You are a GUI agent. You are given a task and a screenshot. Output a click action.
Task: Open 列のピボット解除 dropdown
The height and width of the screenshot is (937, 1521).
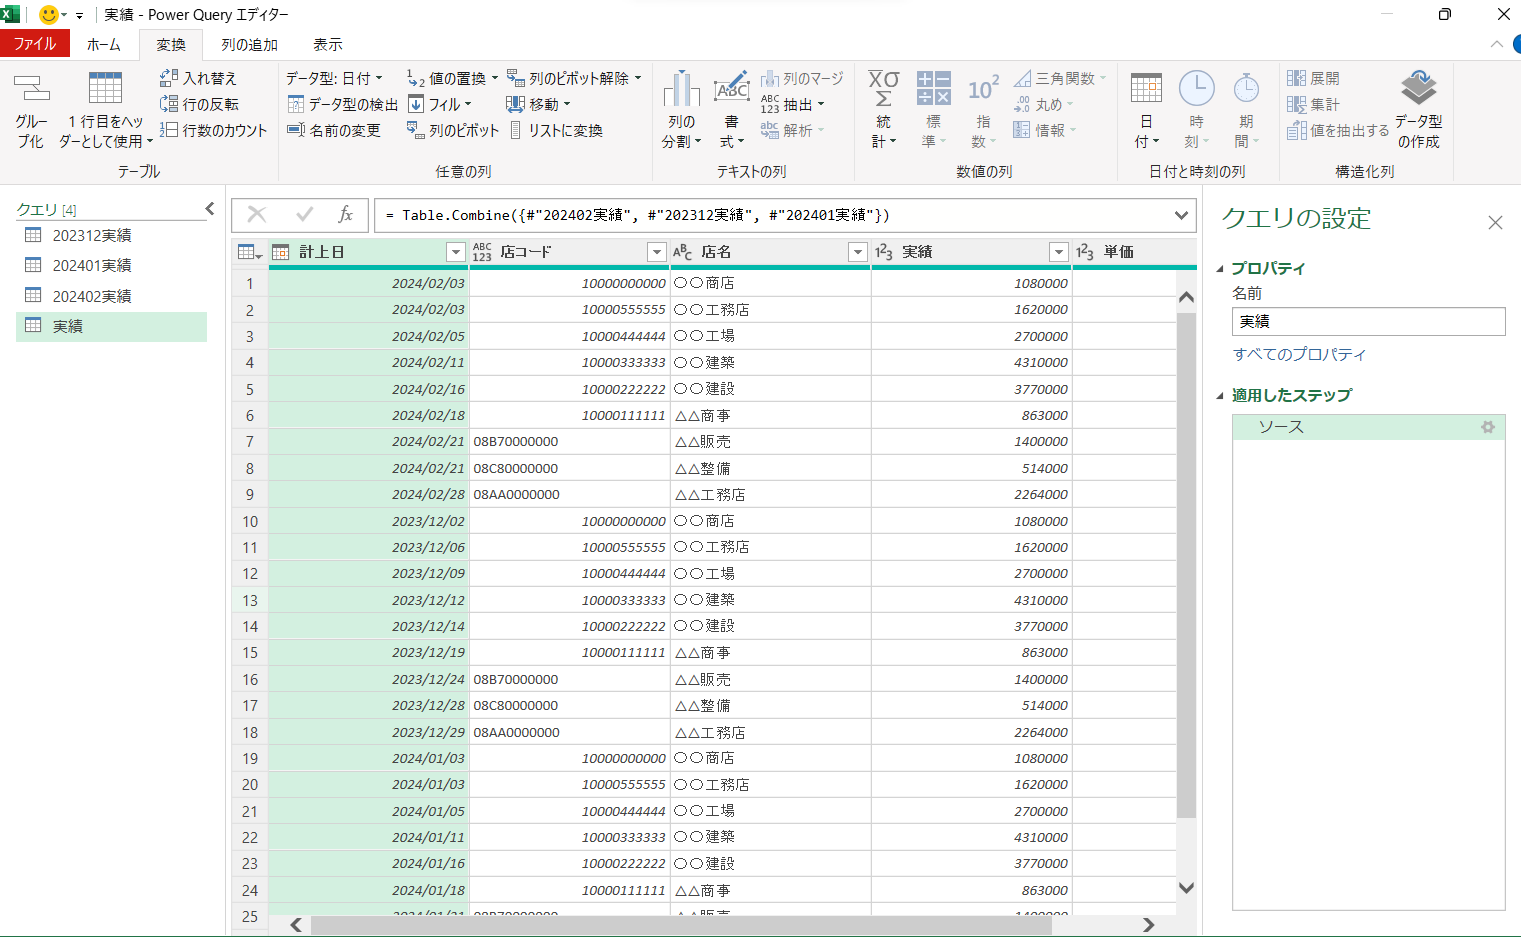(574, 78)
